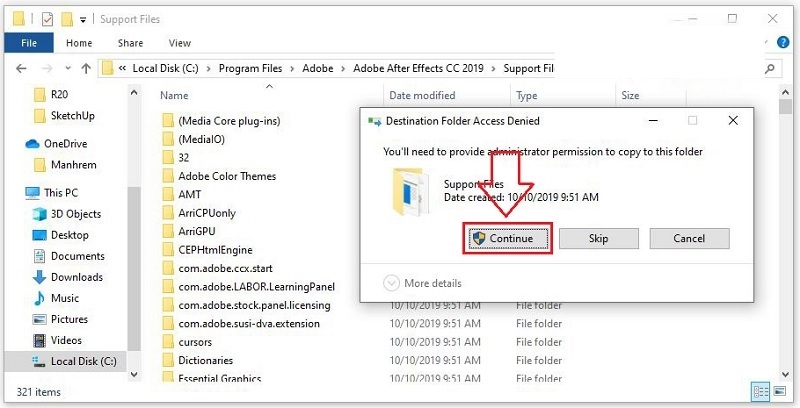Screen dimensions: 800x408
Task: Switch to large icons view button
Action: click(782, 392)
